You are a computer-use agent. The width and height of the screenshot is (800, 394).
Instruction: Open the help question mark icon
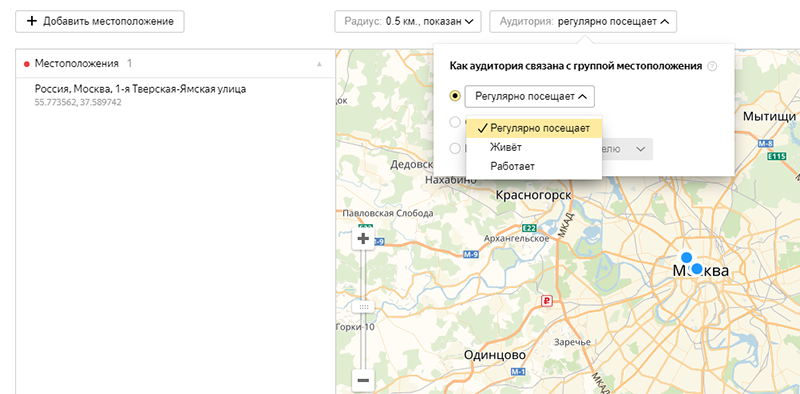click(x=712, y=66)
